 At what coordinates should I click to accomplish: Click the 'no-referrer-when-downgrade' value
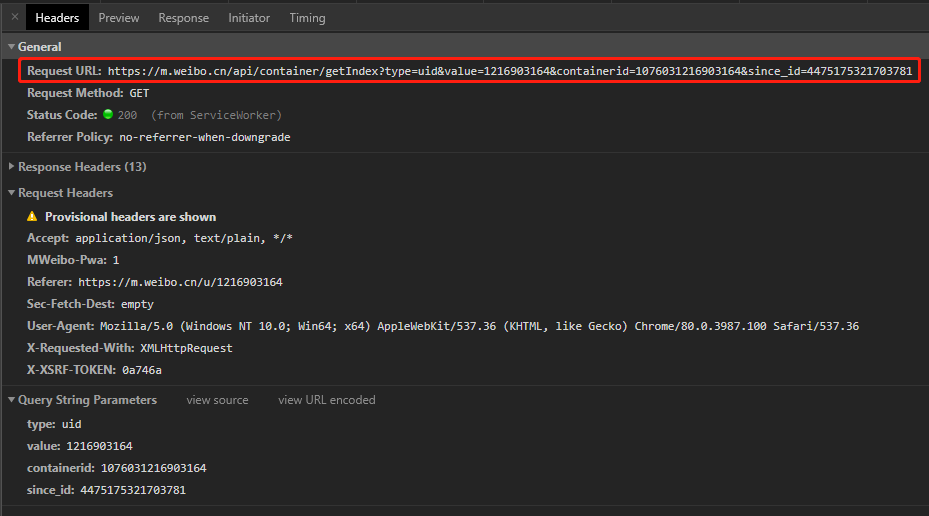pos(204,137)
